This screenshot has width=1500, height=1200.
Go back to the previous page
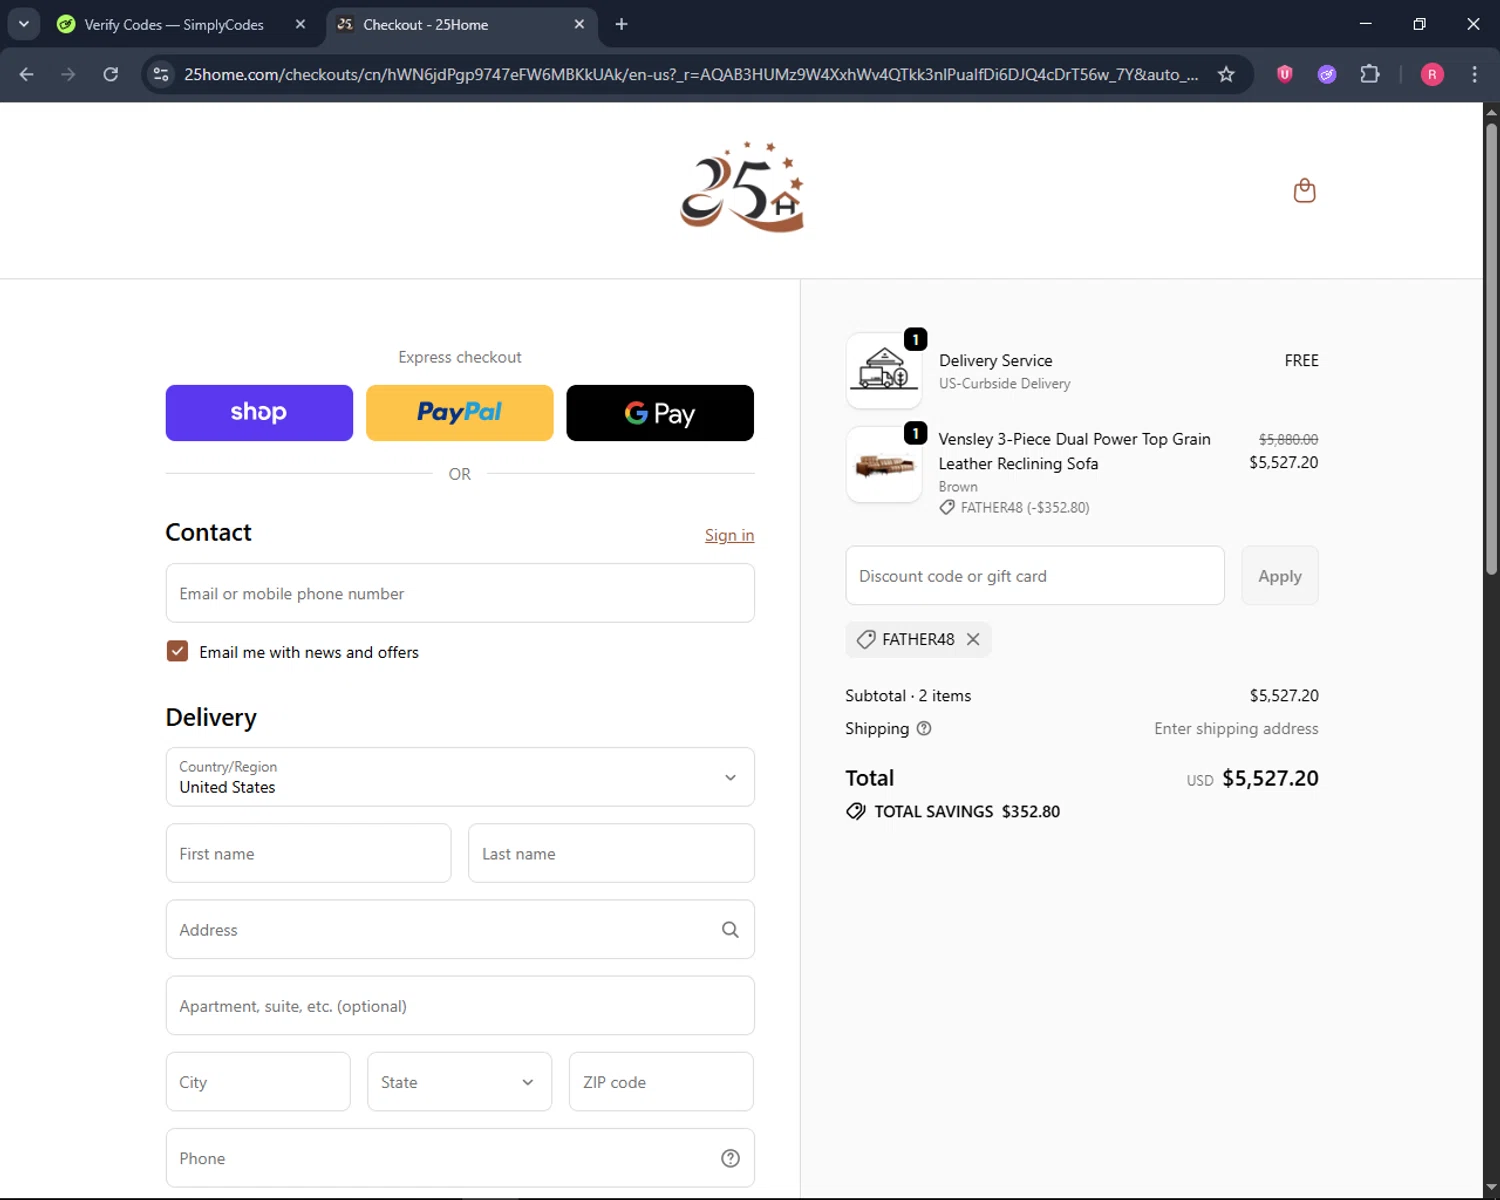pyautogui.click(x=27, y=74)
